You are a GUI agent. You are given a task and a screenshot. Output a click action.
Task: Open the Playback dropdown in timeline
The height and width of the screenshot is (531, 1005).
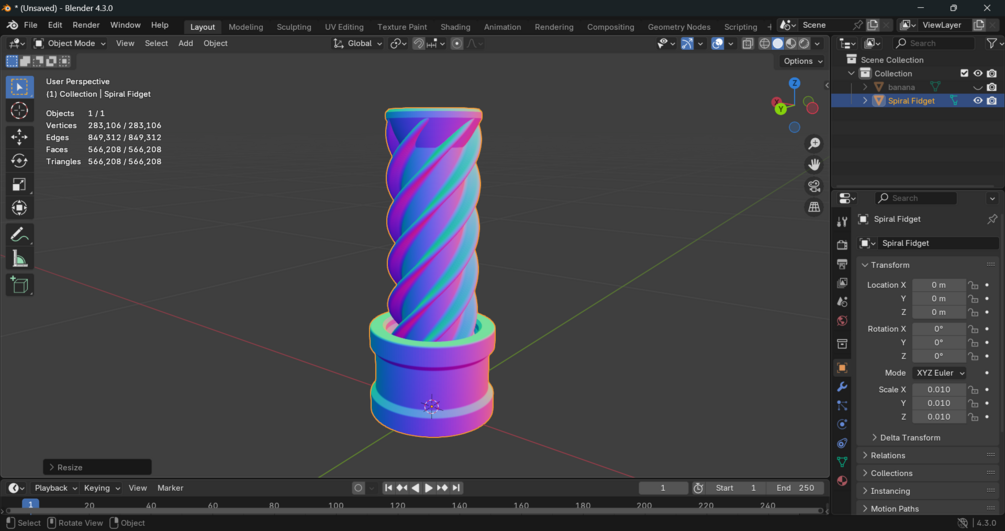pos(55,488)
